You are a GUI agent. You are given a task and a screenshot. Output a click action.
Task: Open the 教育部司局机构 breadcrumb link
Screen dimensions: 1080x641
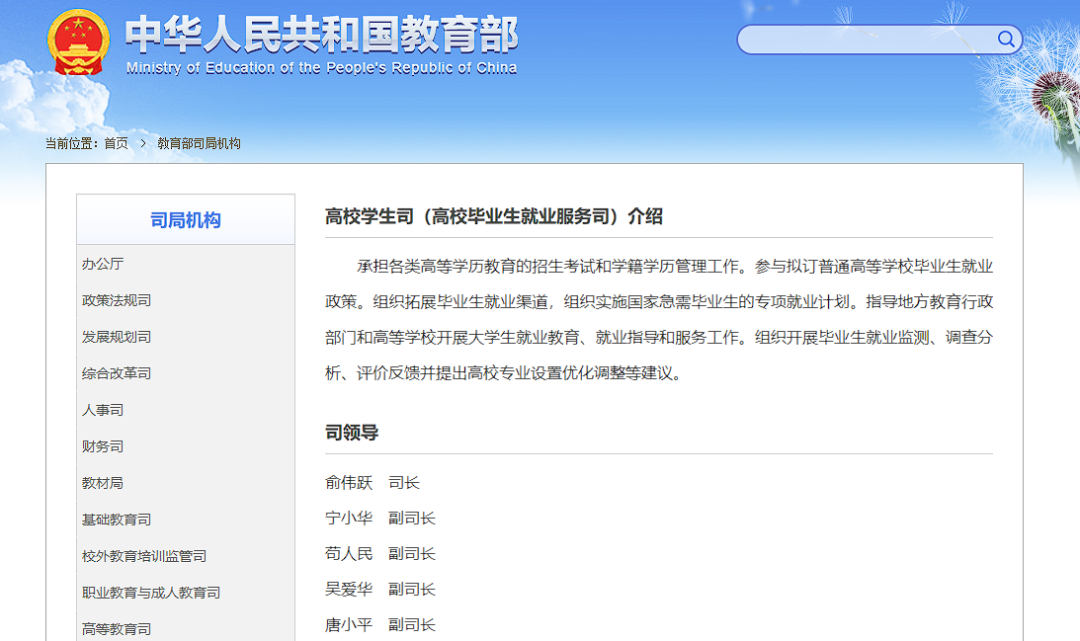[199, 143]
